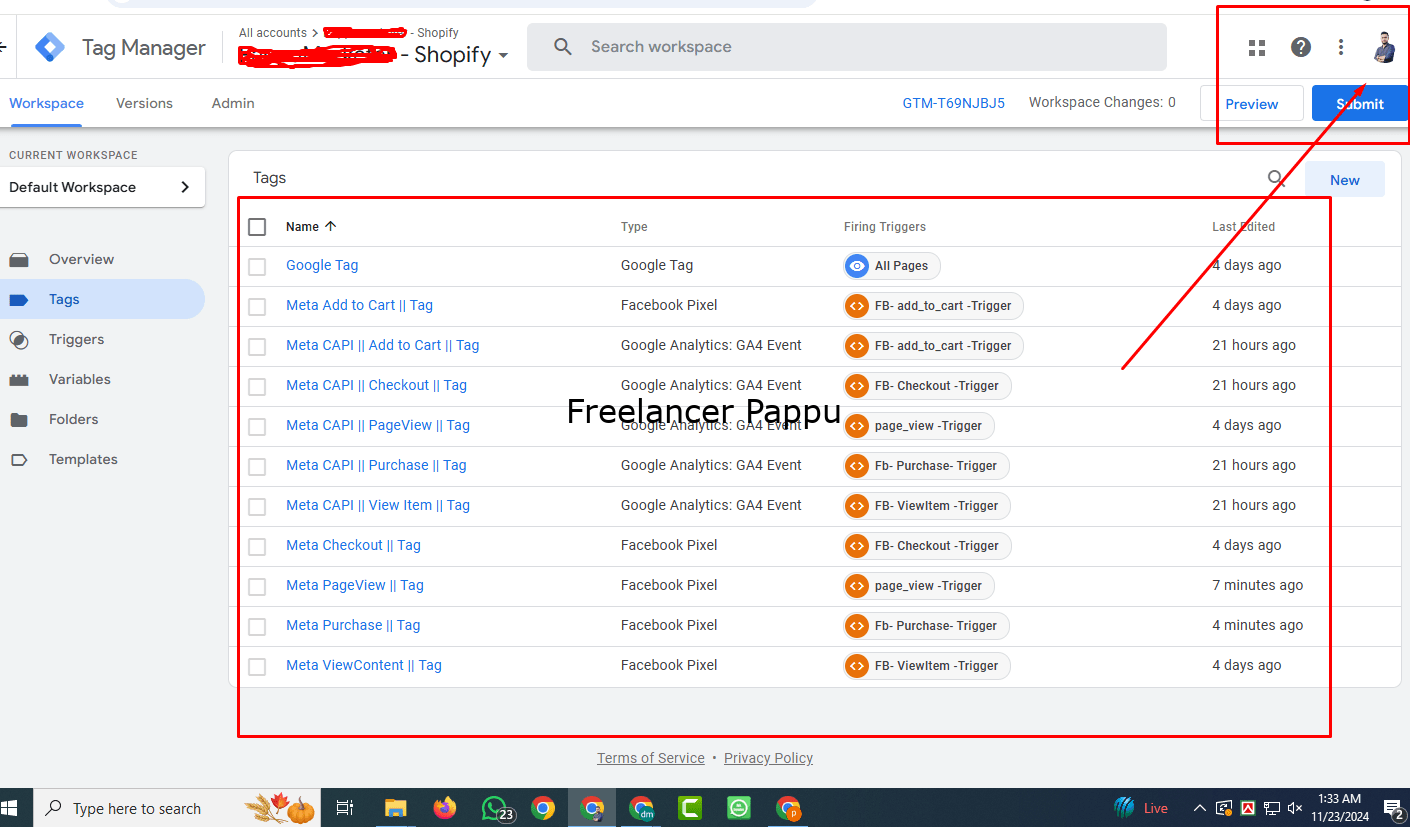Expand the Default Workspace selector
1410x827 pixels.
tap(102, 187)
